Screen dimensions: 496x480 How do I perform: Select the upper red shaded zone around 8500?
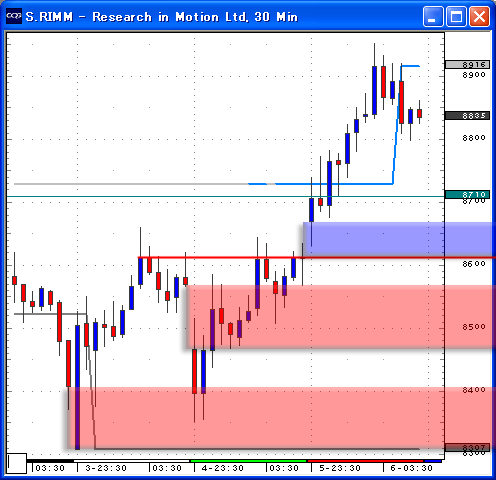coord(341,317)
